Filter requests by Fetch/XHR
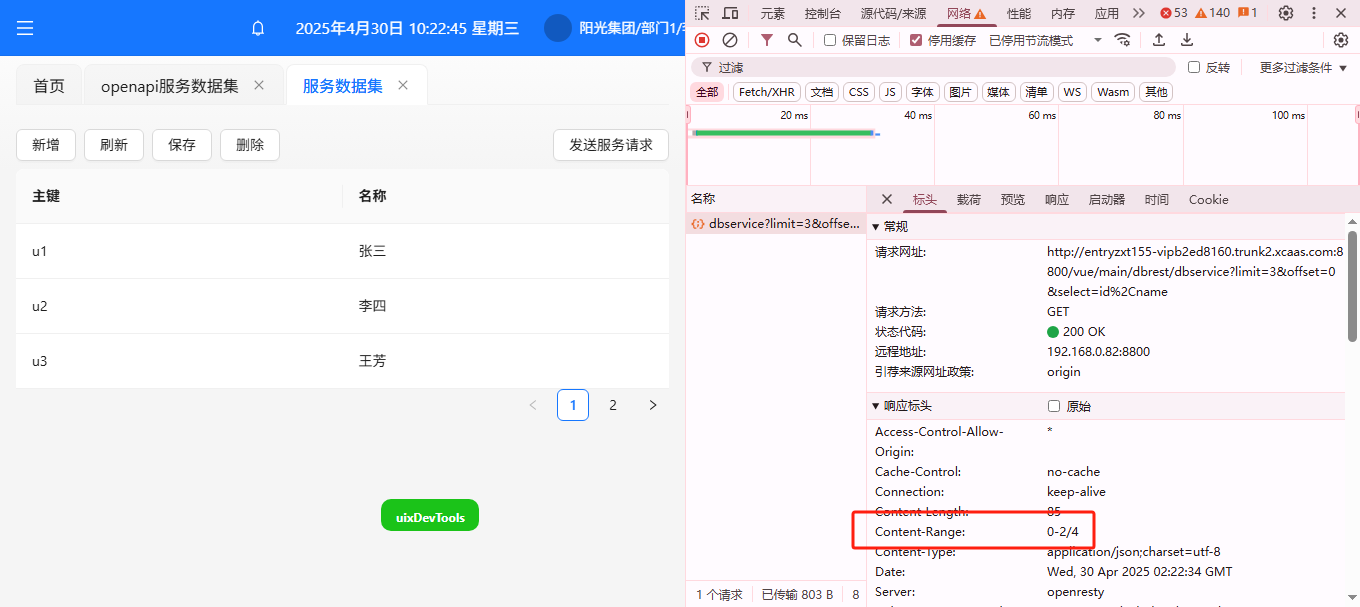 [x=767, y=92]
